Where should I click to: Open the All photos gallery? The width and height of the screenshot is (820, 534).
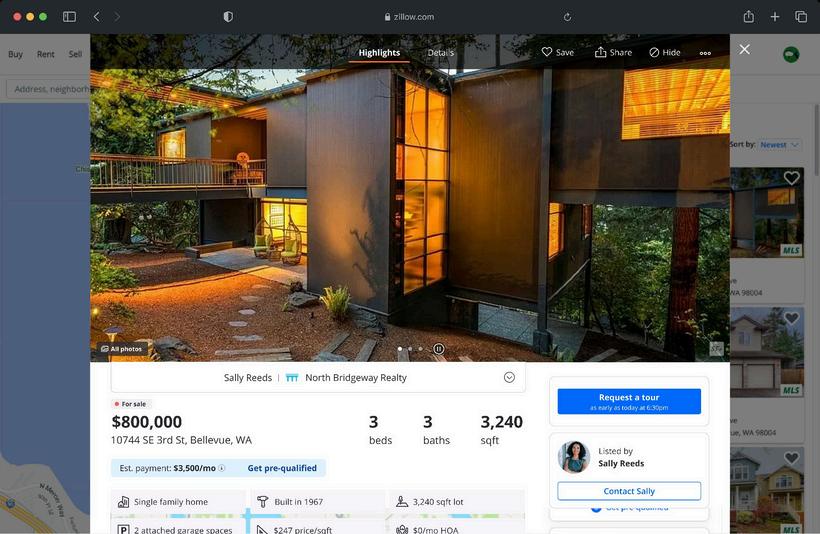(x=122, y=349)
